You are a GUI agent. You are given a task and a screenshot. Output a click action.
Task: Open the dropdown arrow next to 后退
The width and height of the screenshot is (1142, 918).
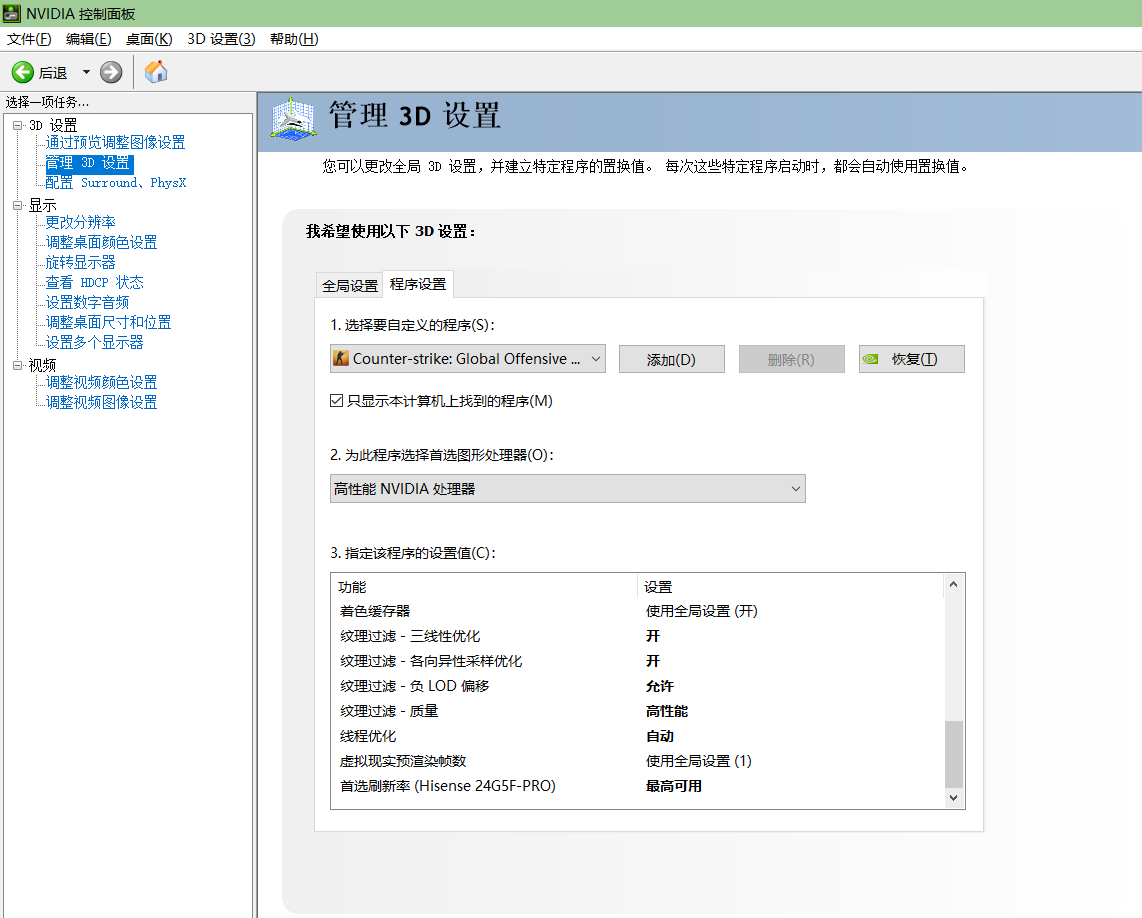point(86,71)
